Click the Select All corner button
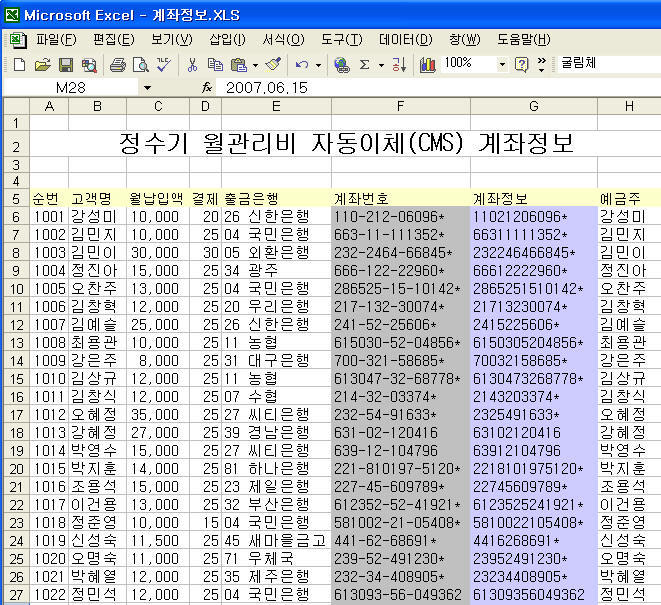 tap(16, 106)
